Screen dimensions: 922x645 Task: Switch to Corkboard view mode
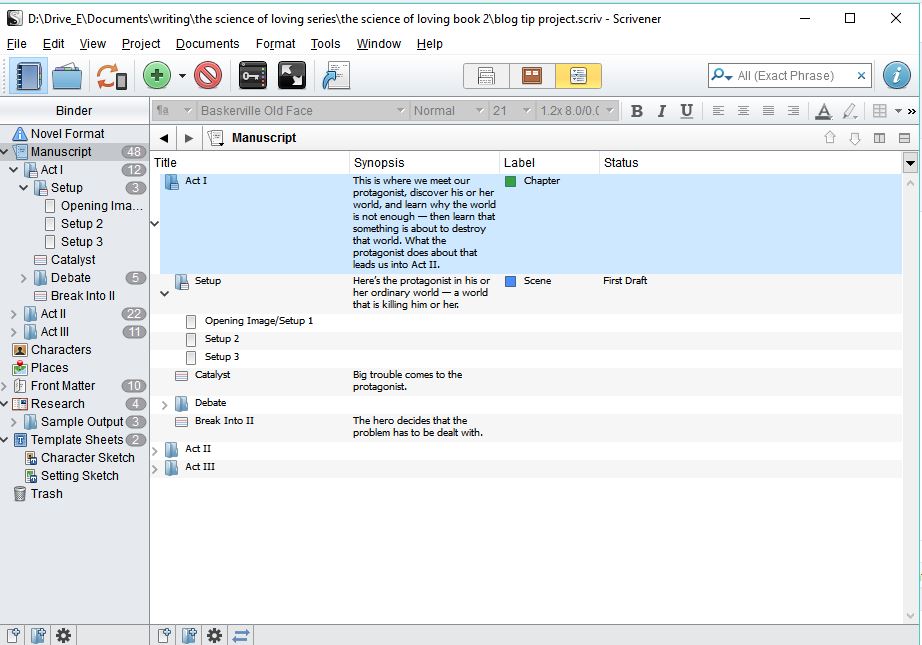532,76
